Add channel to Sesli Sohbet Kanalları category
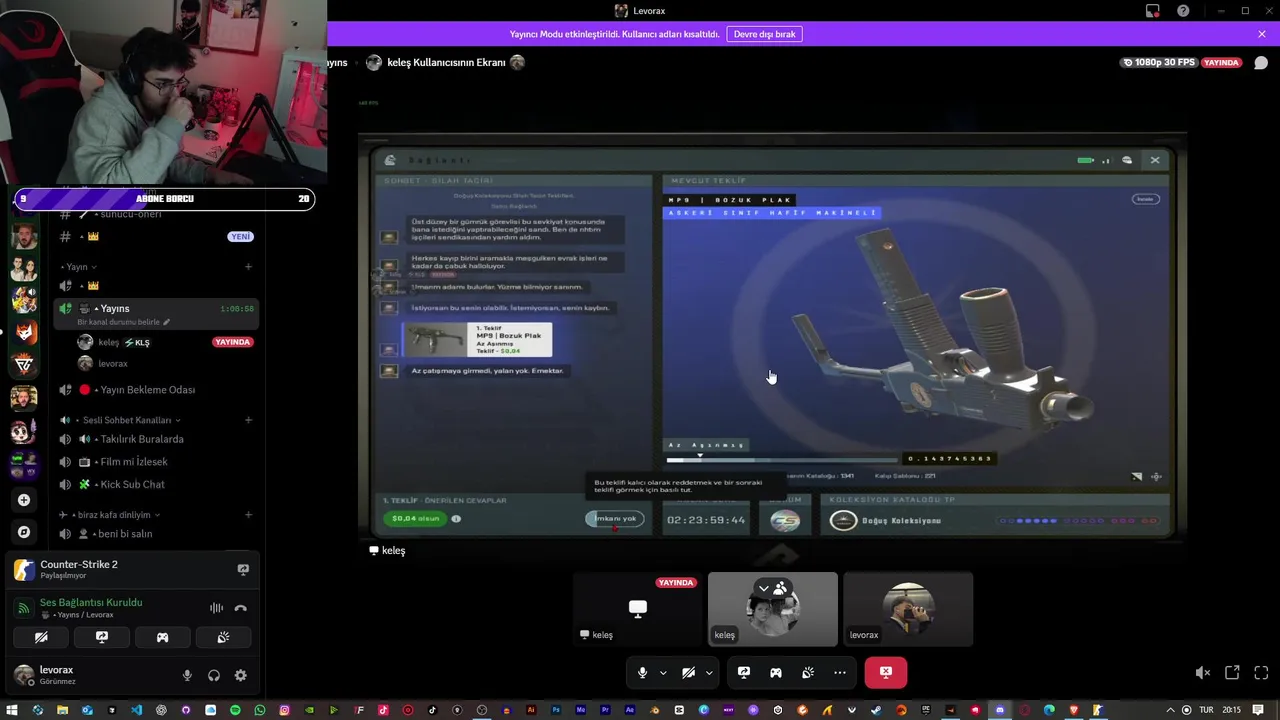1280x720 pixels. tap(248, 420)
